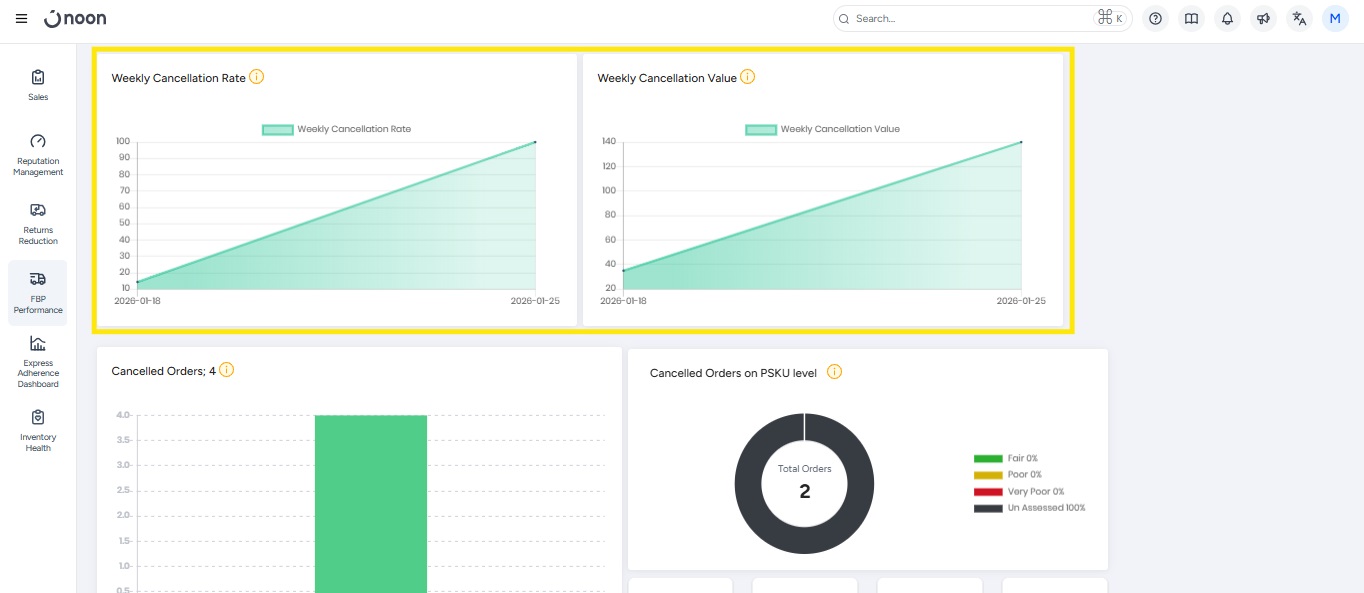The width and height of the screenshot is (1364, 593).
Task: Click info icon beside Cancelled Orders on PSKU level
Action: pos(834,372)
